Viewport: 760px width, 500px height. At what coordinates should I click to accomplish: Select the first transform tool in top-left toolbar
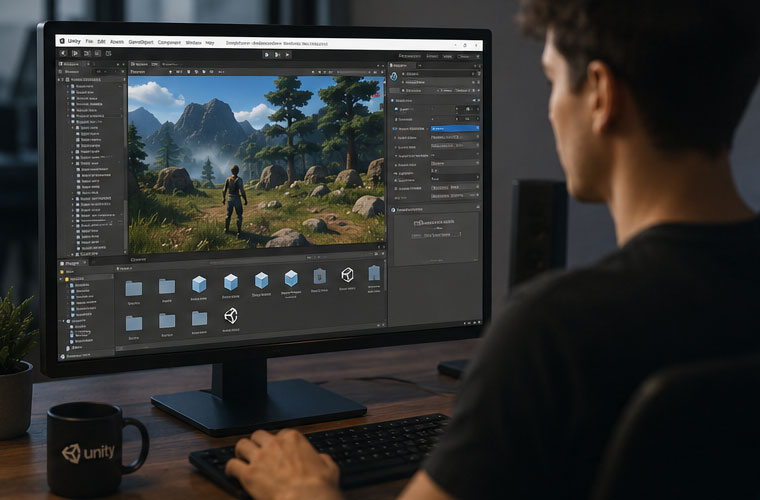pos(63,53)
